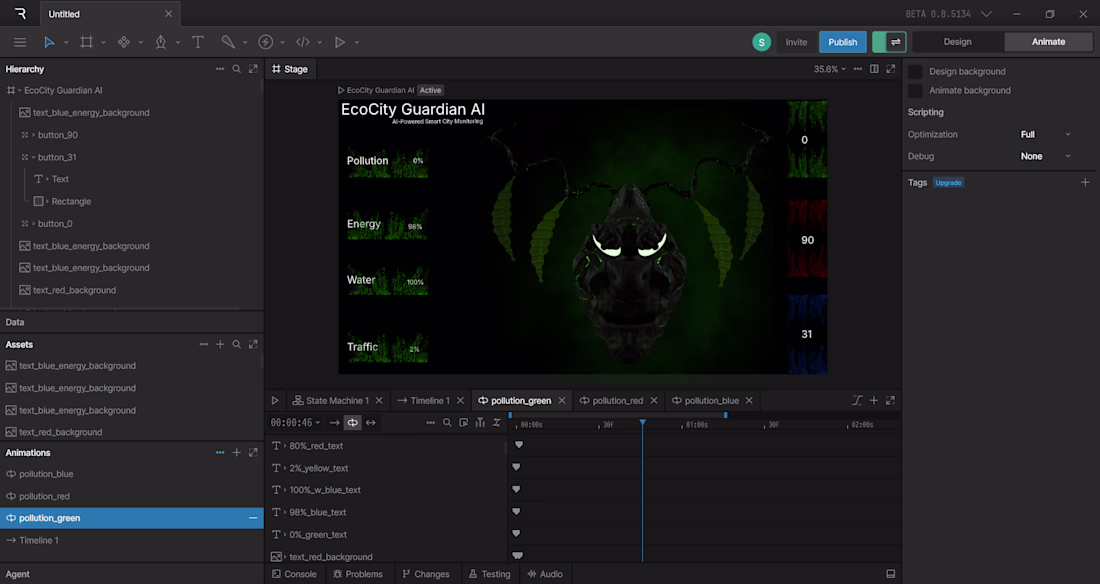
Task: Switch to Animate mode
Action: pos(1048,42)
